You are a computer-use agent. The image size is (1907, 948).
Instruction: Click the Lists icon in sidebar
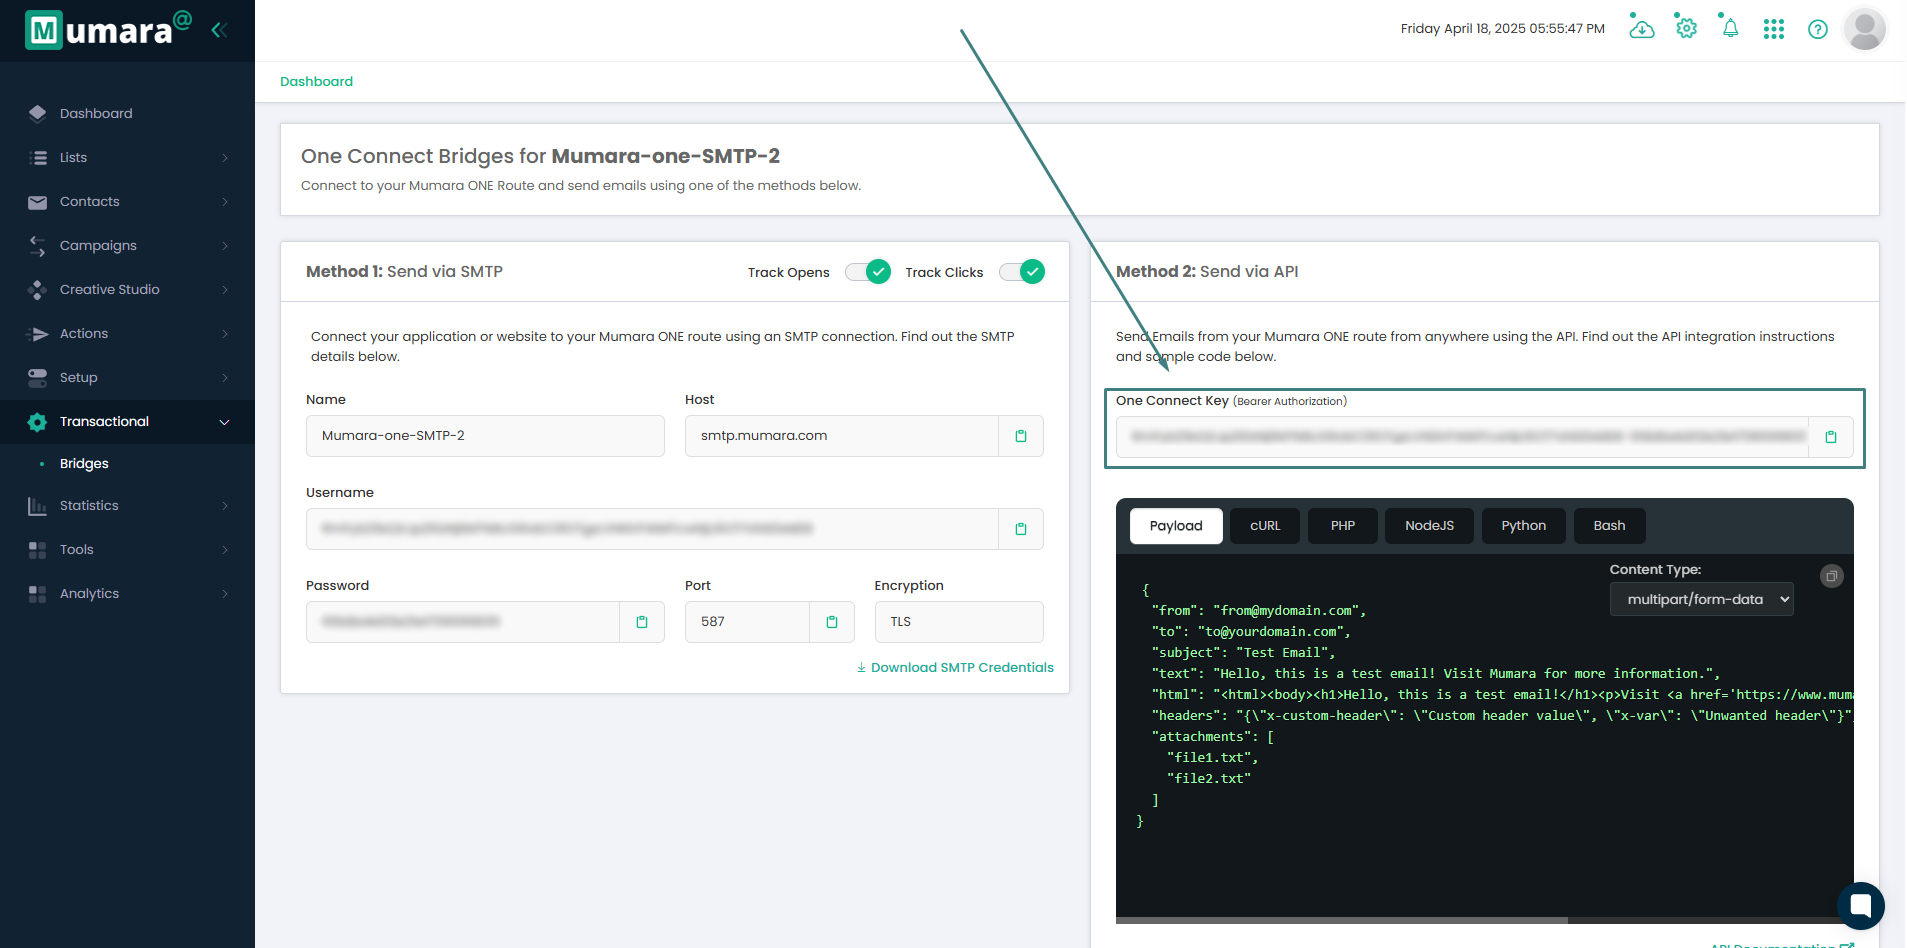(38, 158)
